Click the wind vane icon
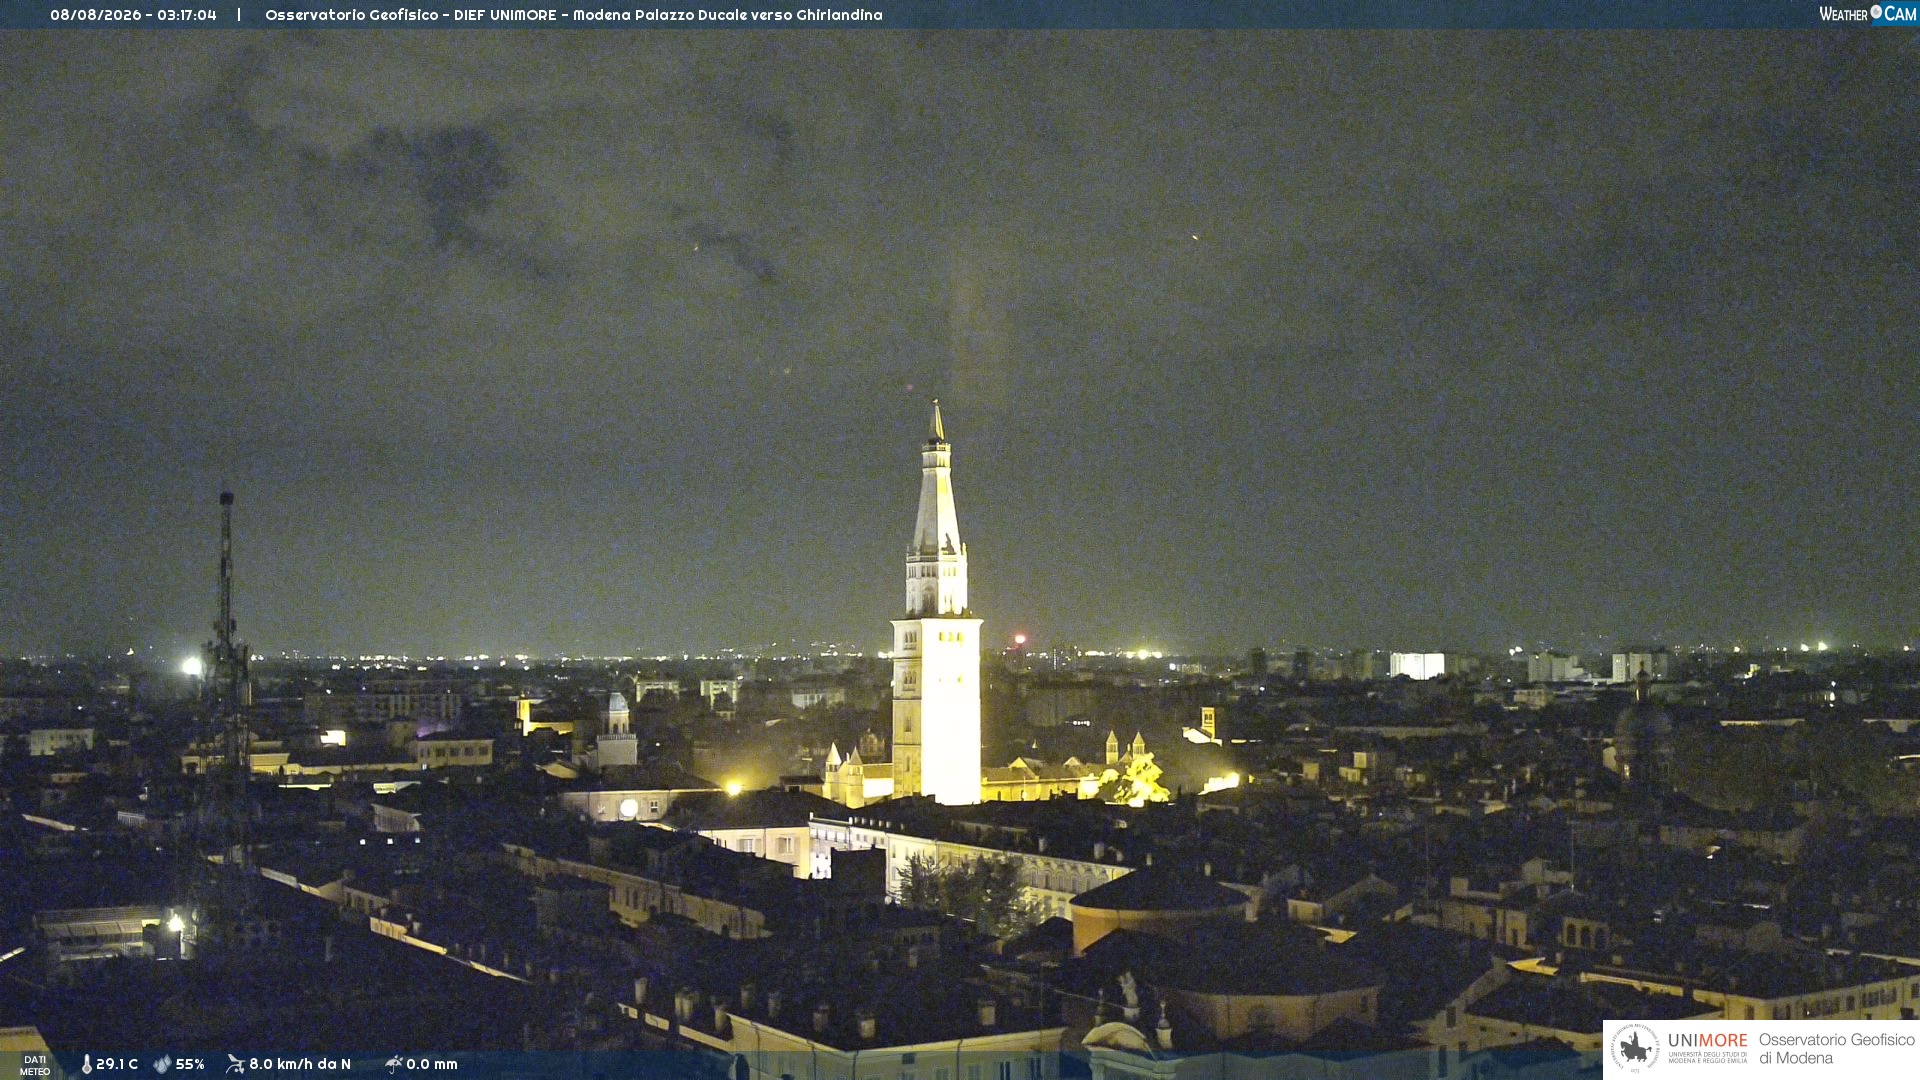 tap(235, 1064)
